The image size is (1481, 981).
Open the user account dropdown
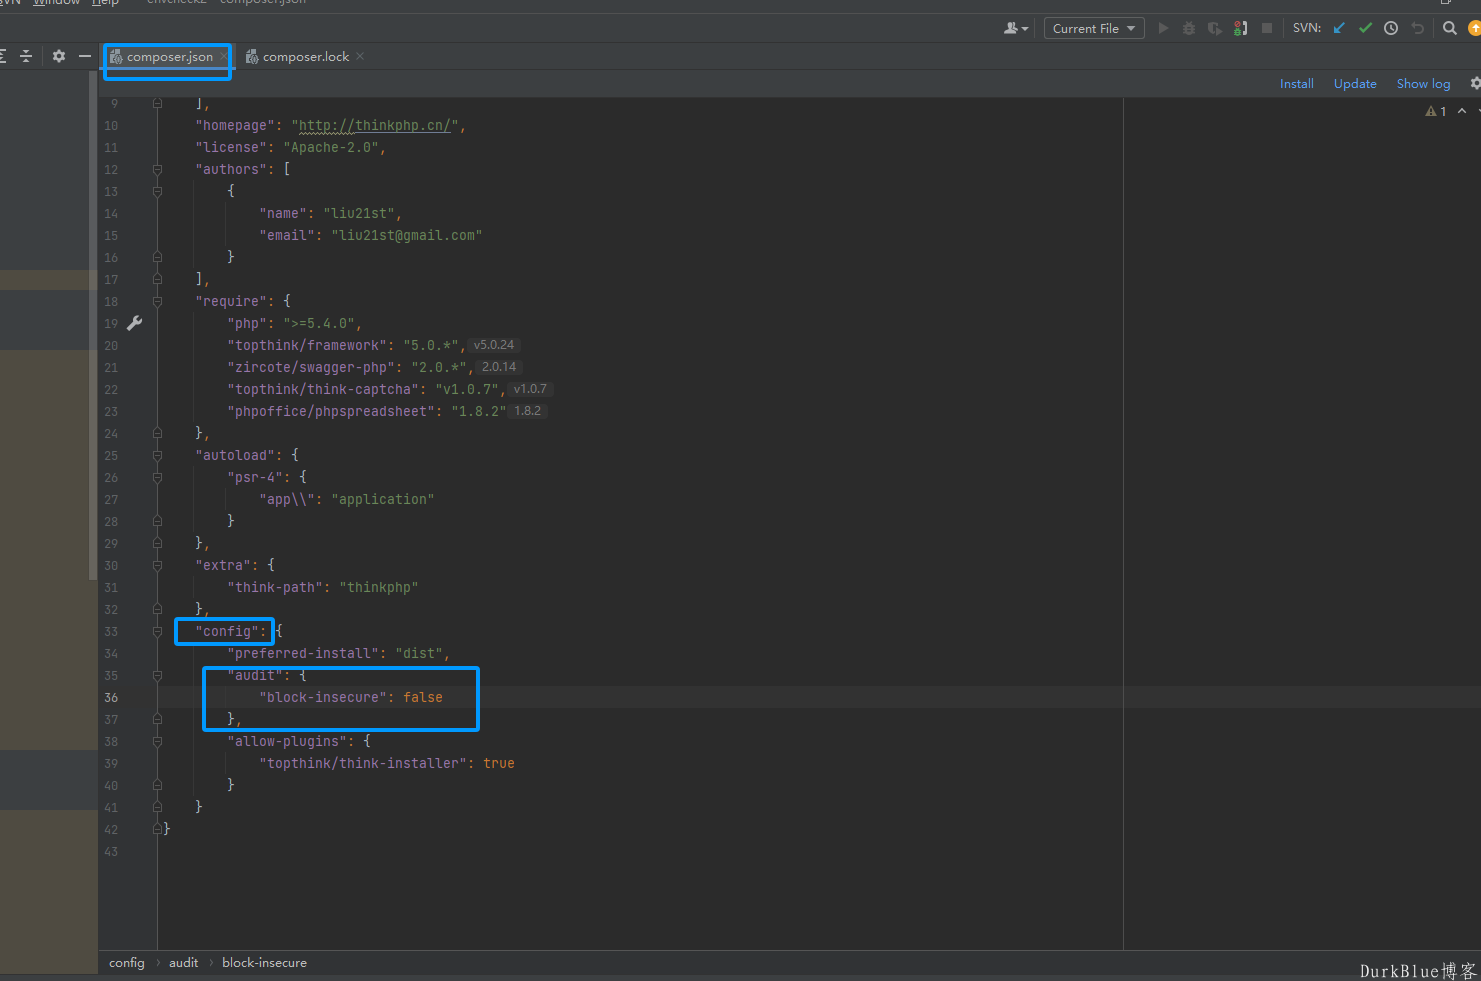coord(1016,28)
